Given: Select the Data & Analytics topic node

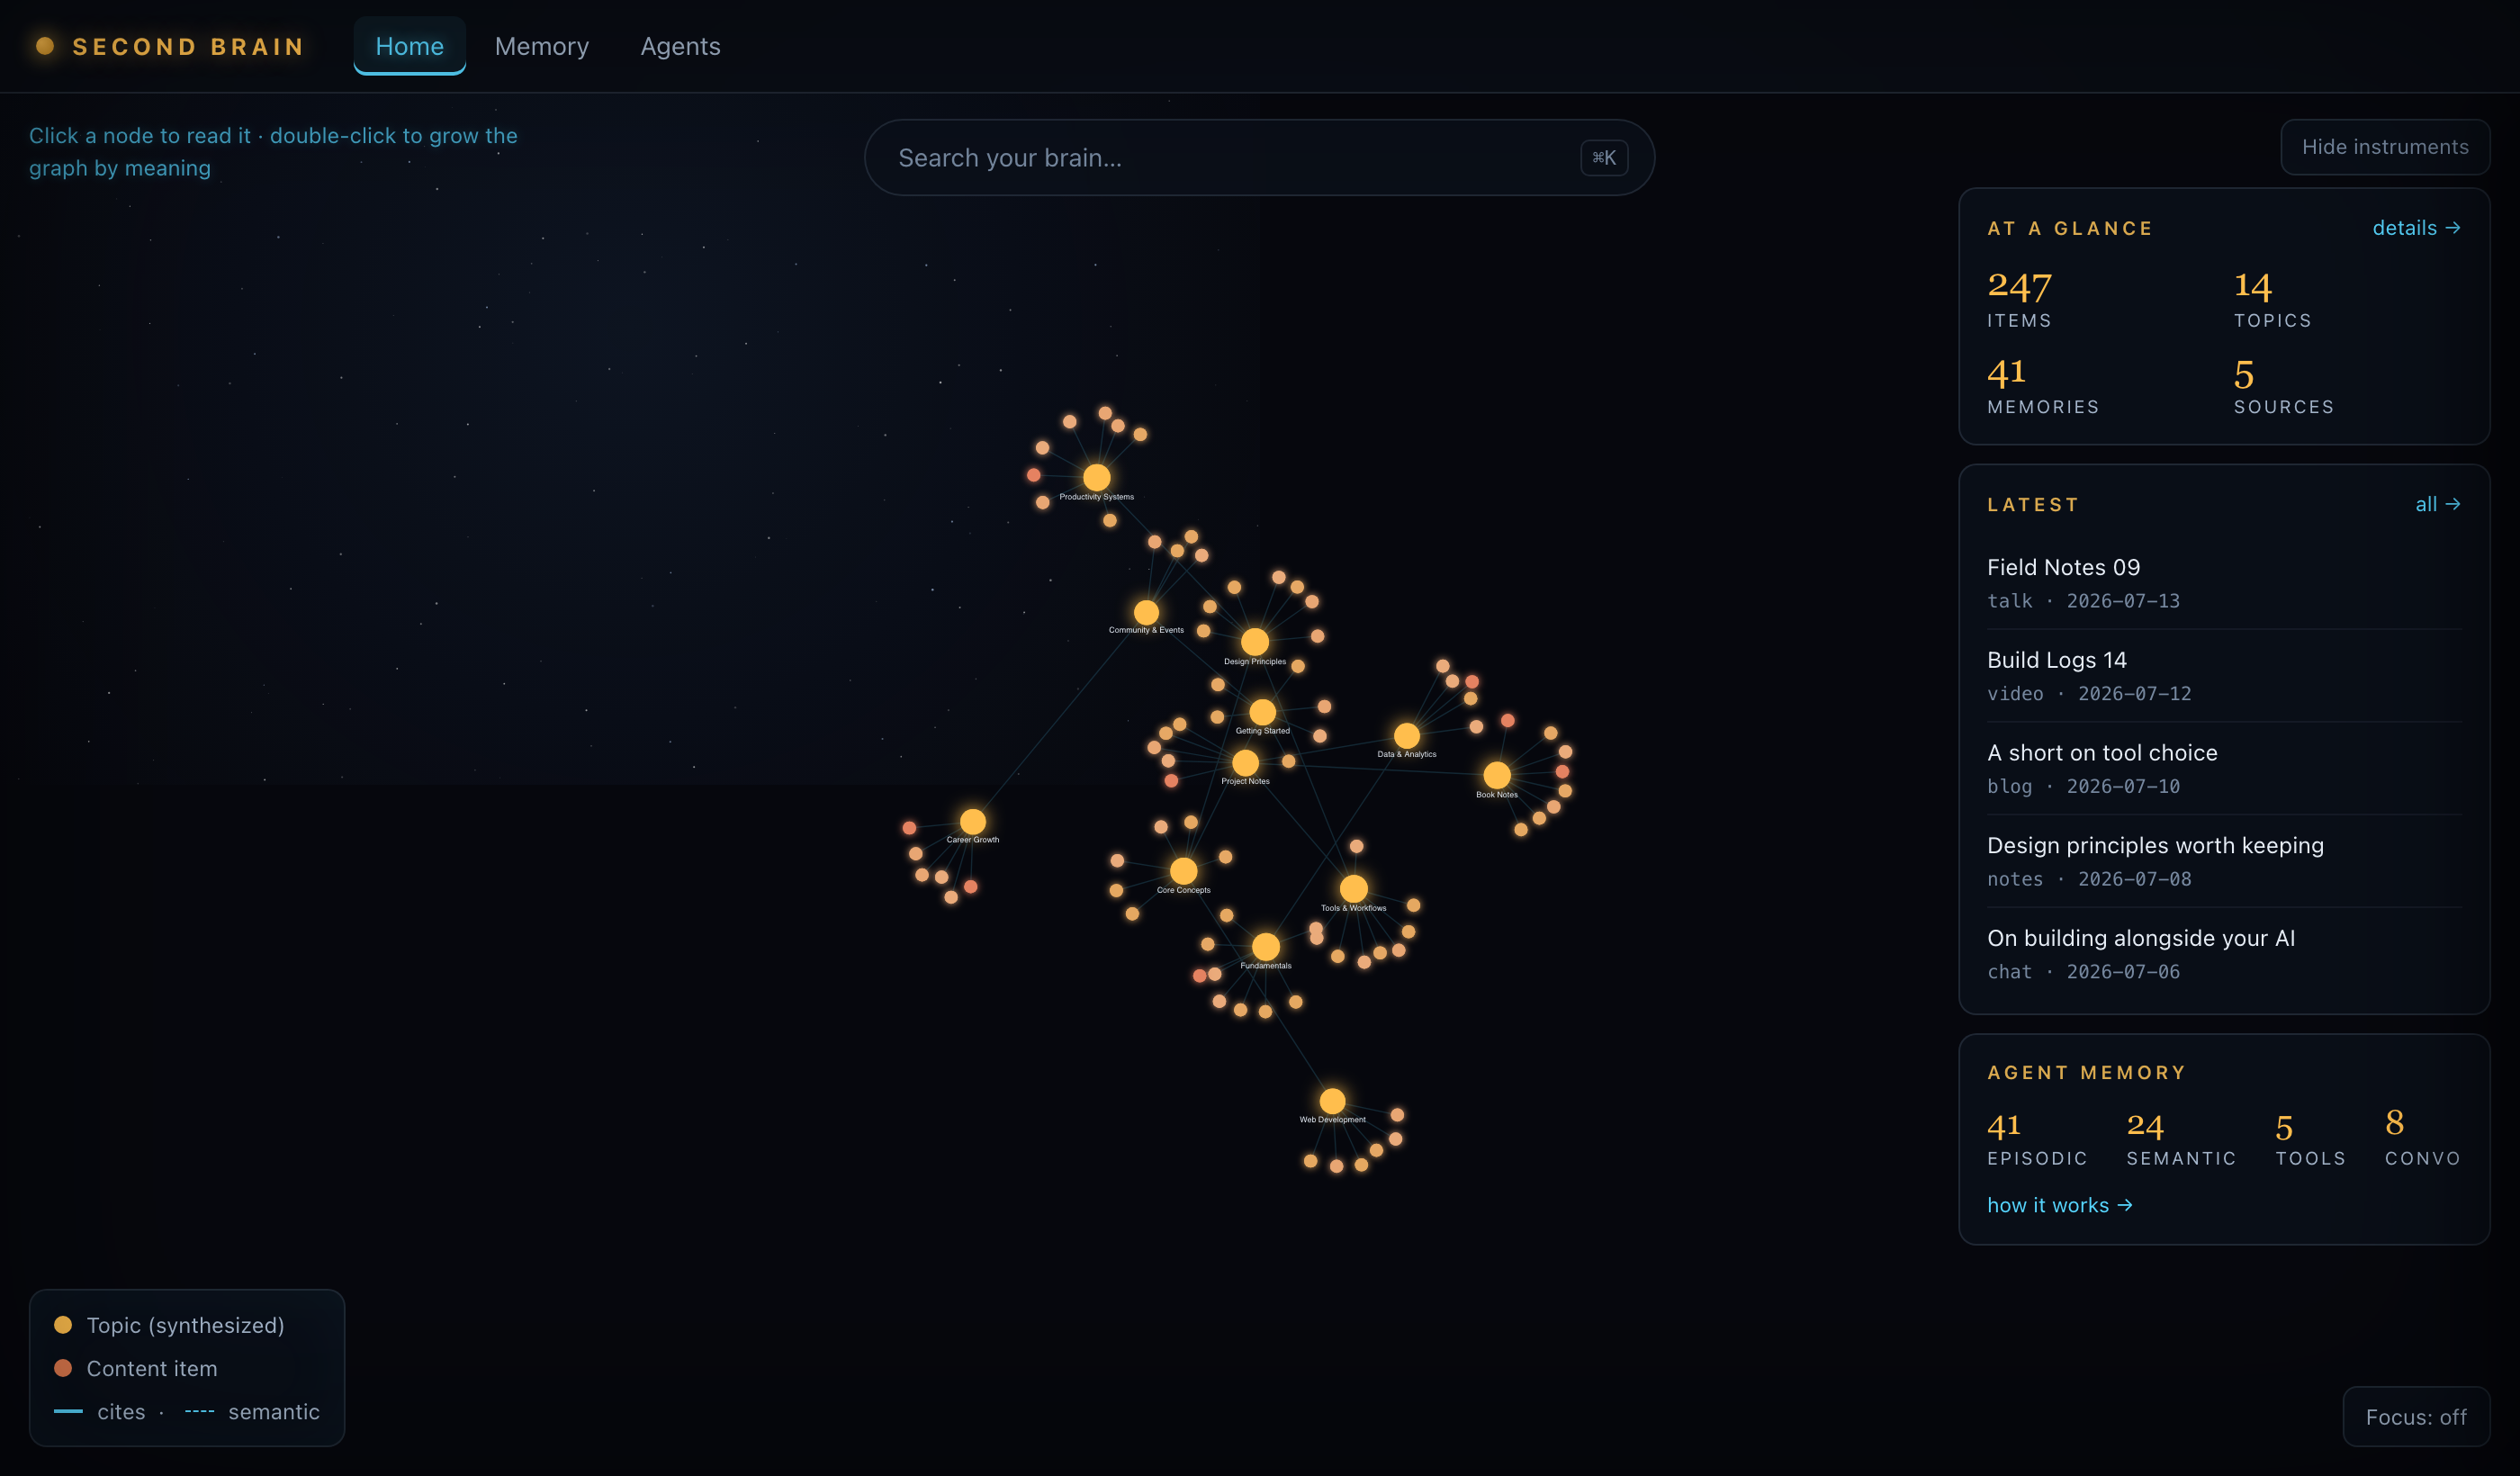Looking at the screenshot, I should 1406,736.
